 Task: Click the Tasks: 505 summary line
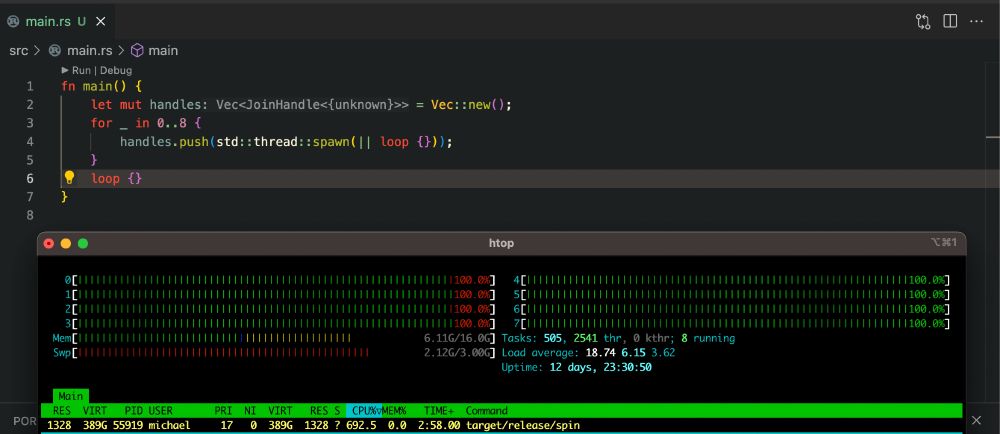coord(618,338)
